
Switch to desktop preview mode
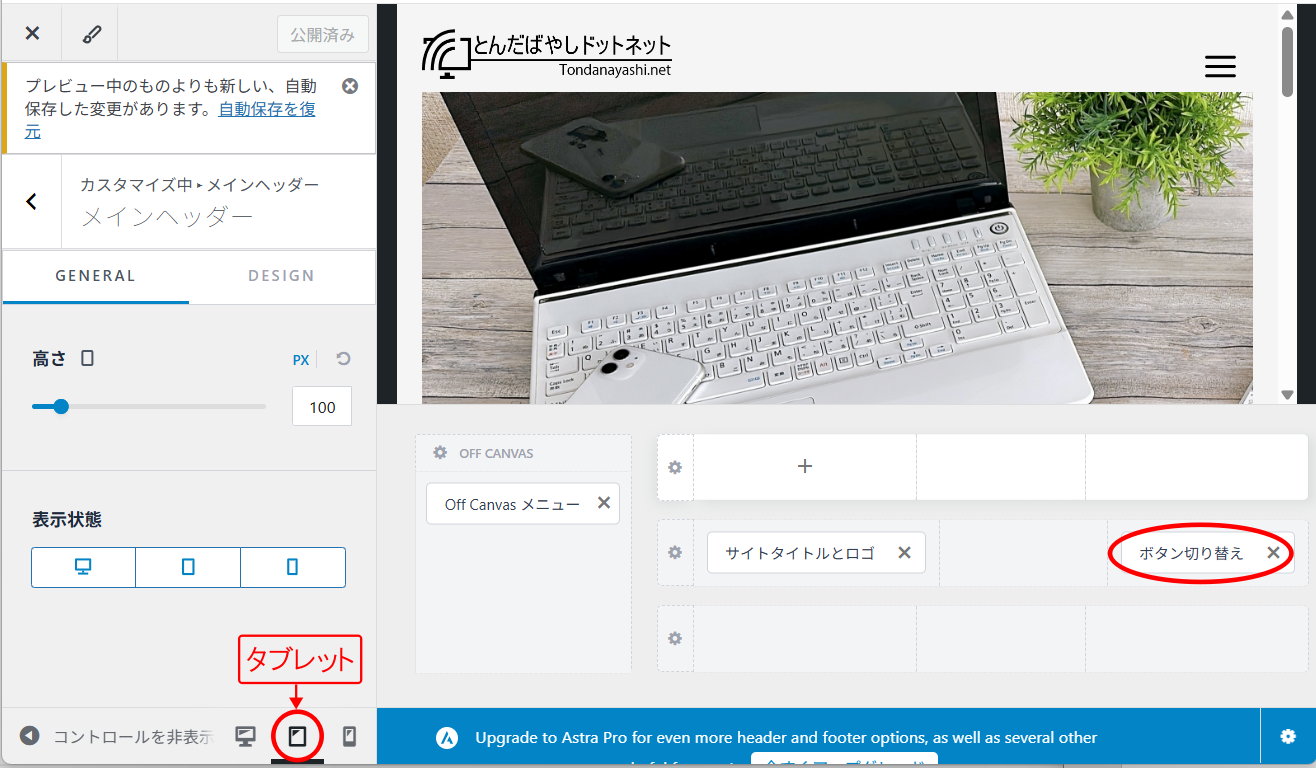click(245, 737)
